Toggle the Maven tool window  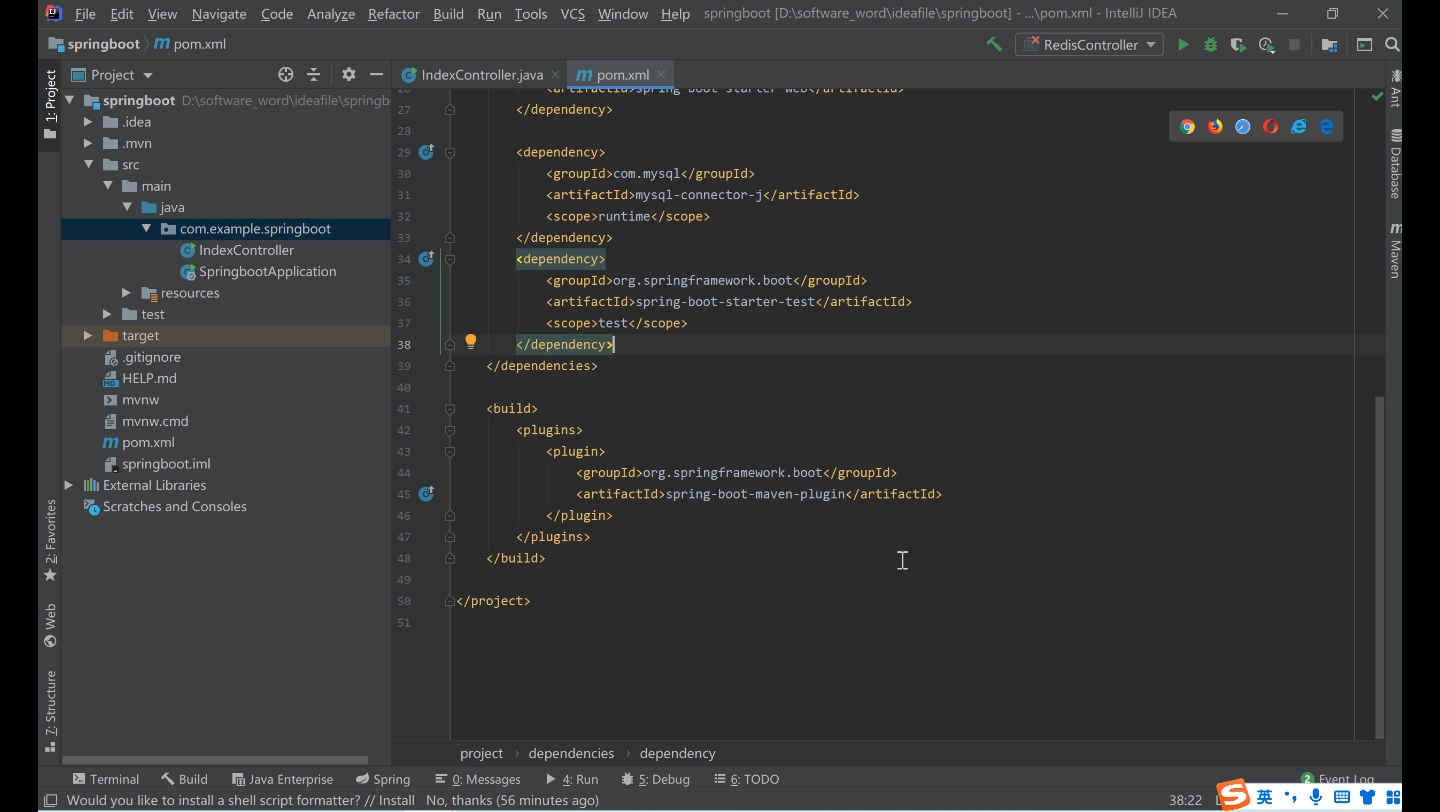coord(1395,251)
